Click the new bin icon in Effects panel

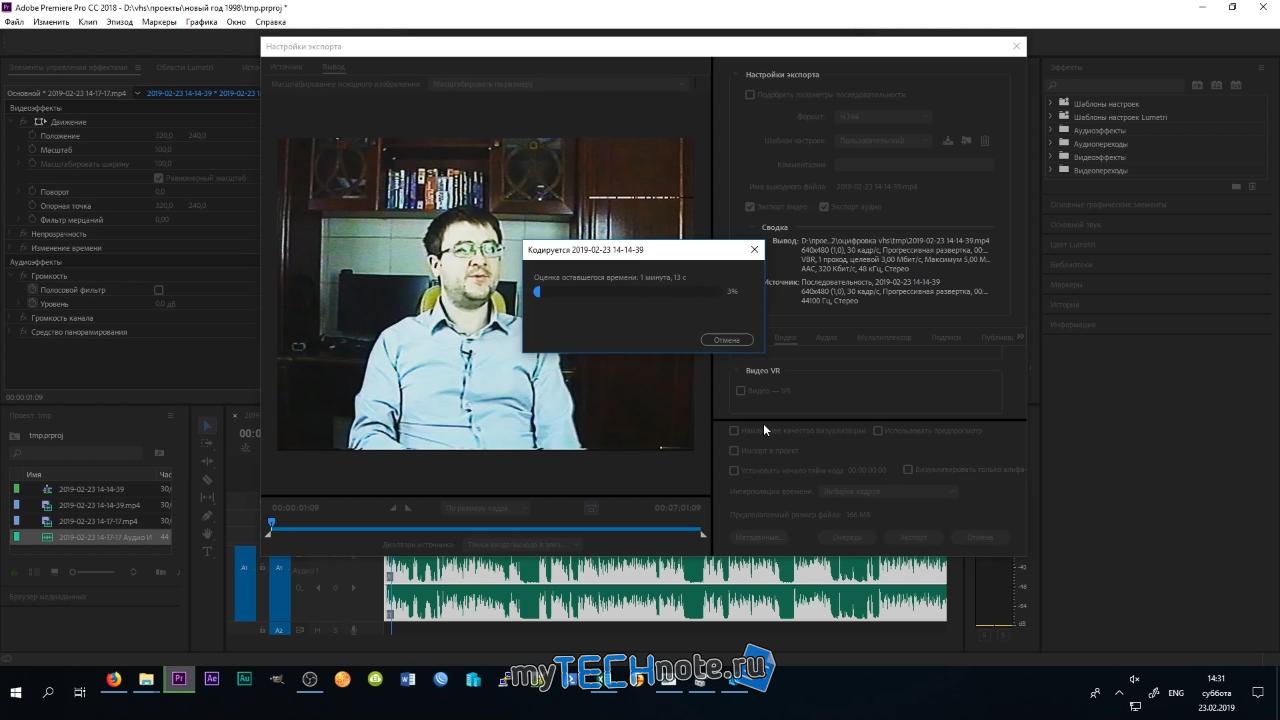click(1236, 186)
